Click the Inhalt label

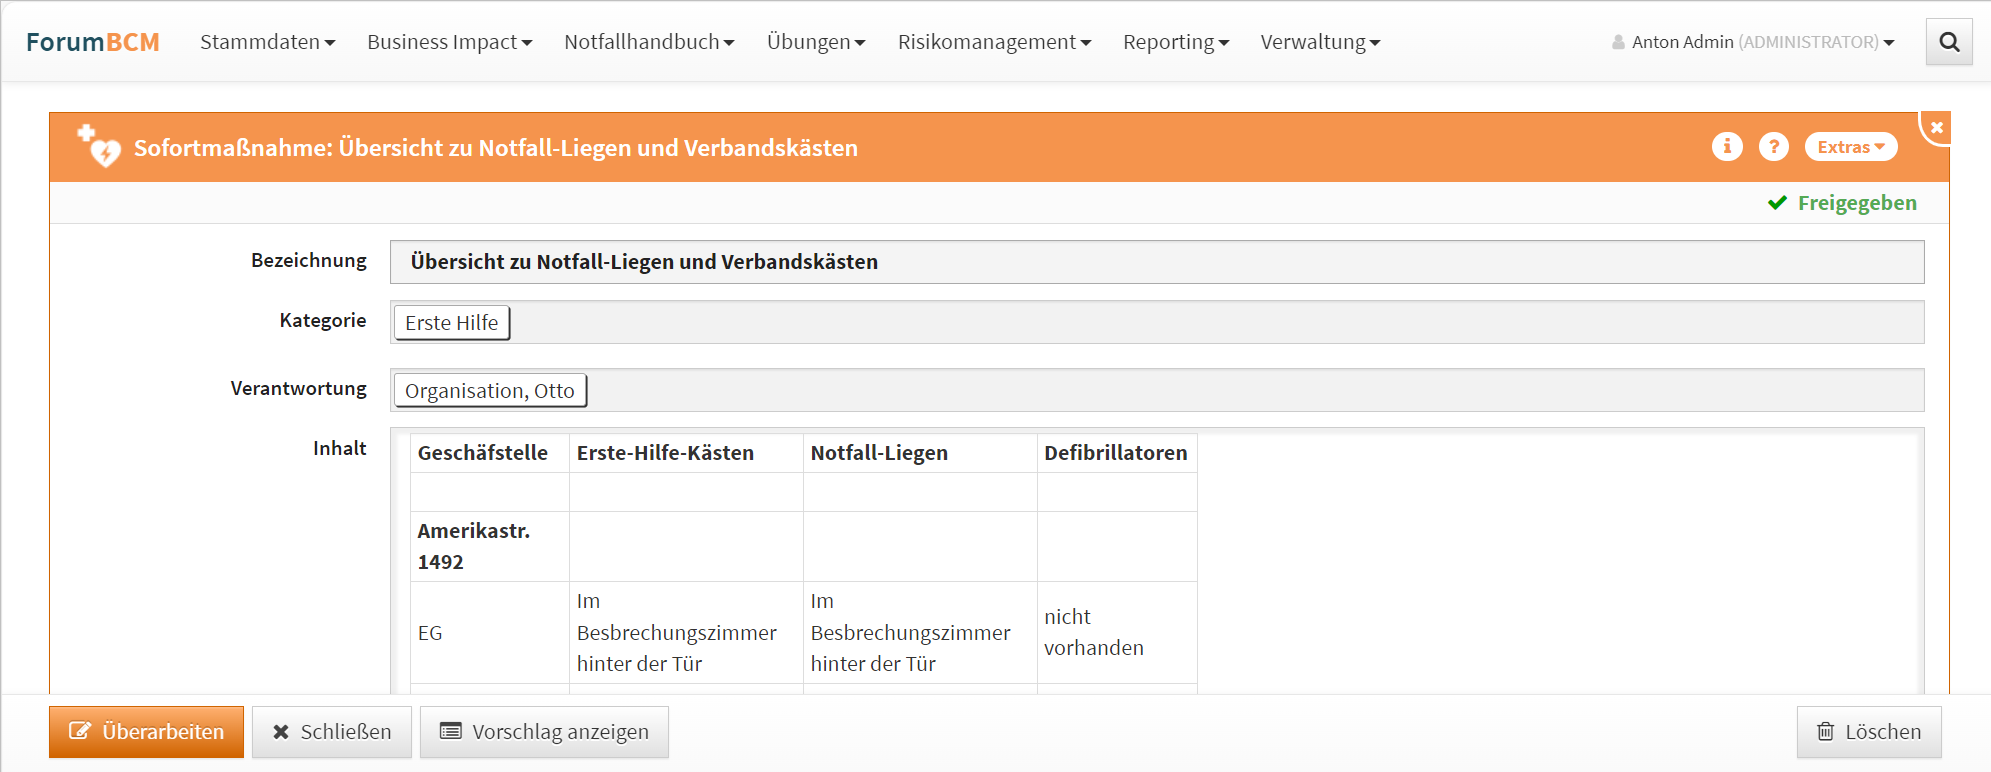[x=340, y=448]
